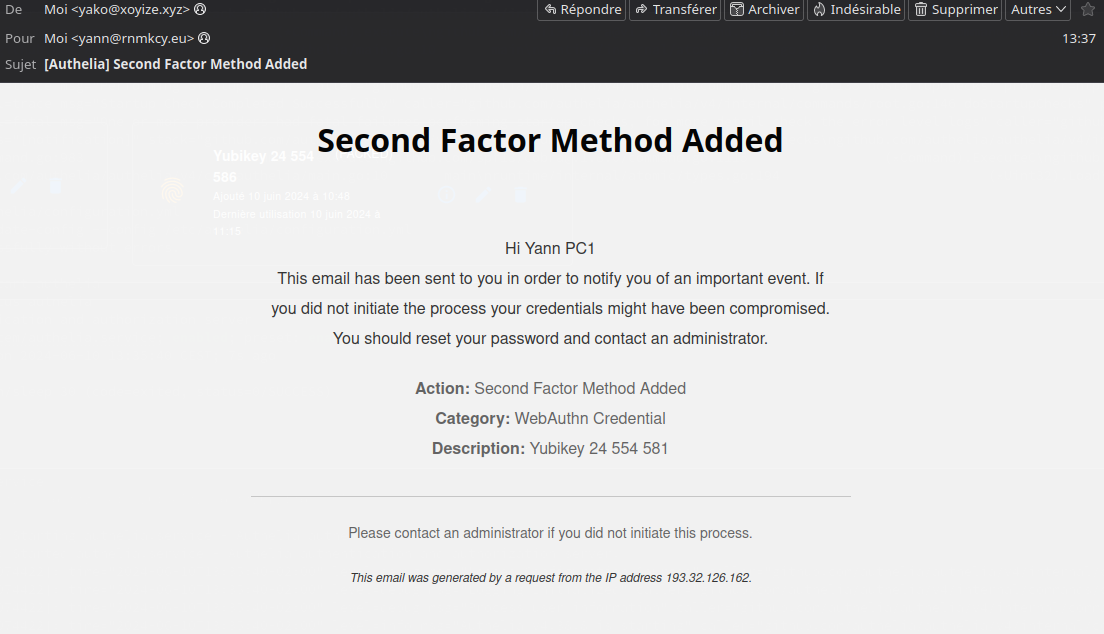Screen dimensions: 1104x634
Task: Click the faint fingerprint icon near Yubikey
Action: click(173, 190)
